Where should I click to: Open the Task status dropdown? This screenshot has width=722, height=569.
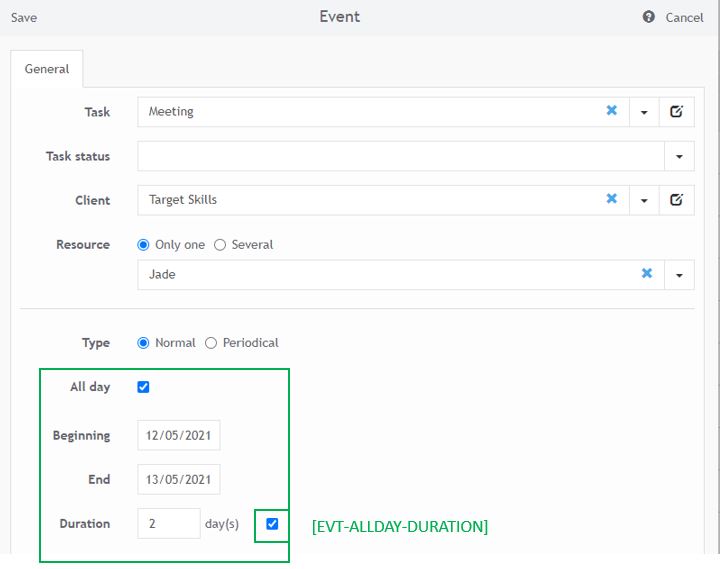click(679, 156)
